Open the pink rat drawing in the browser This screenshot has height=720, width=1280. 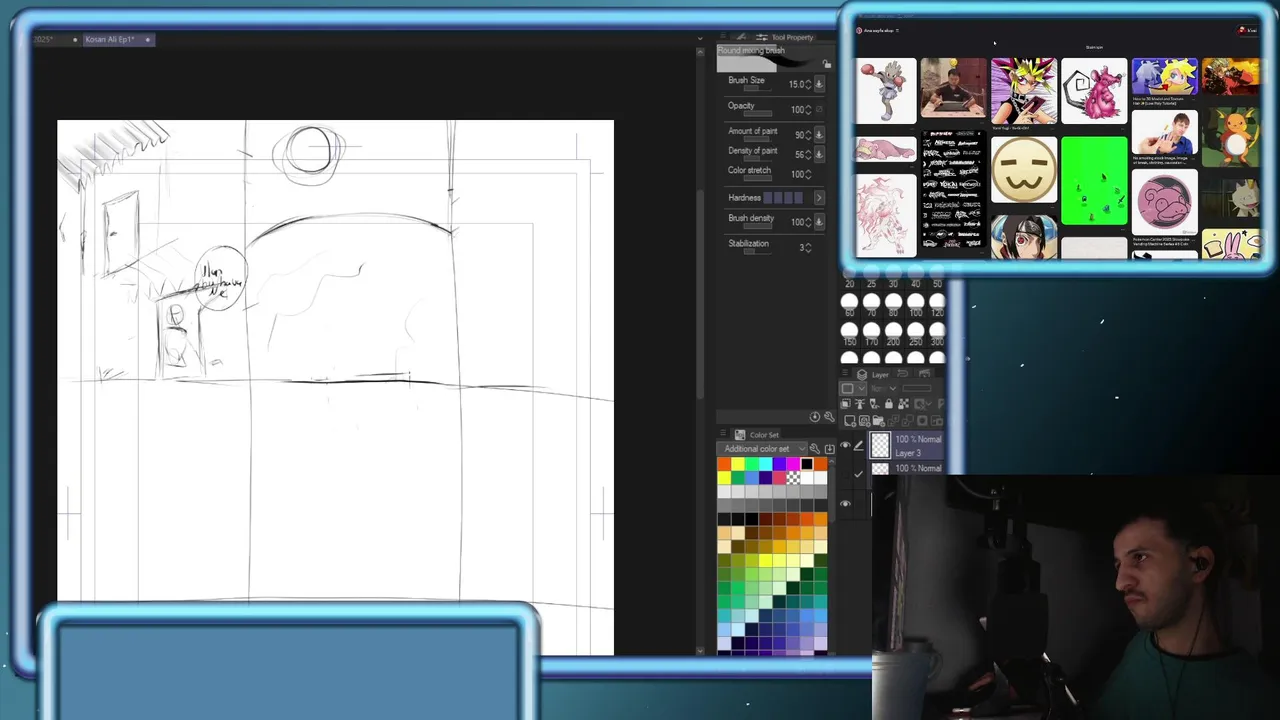tap(1094, 91)
